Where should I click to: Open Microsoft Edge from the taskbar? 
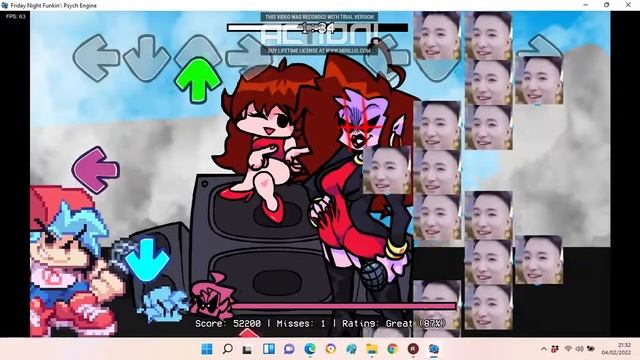coord(310,349)
